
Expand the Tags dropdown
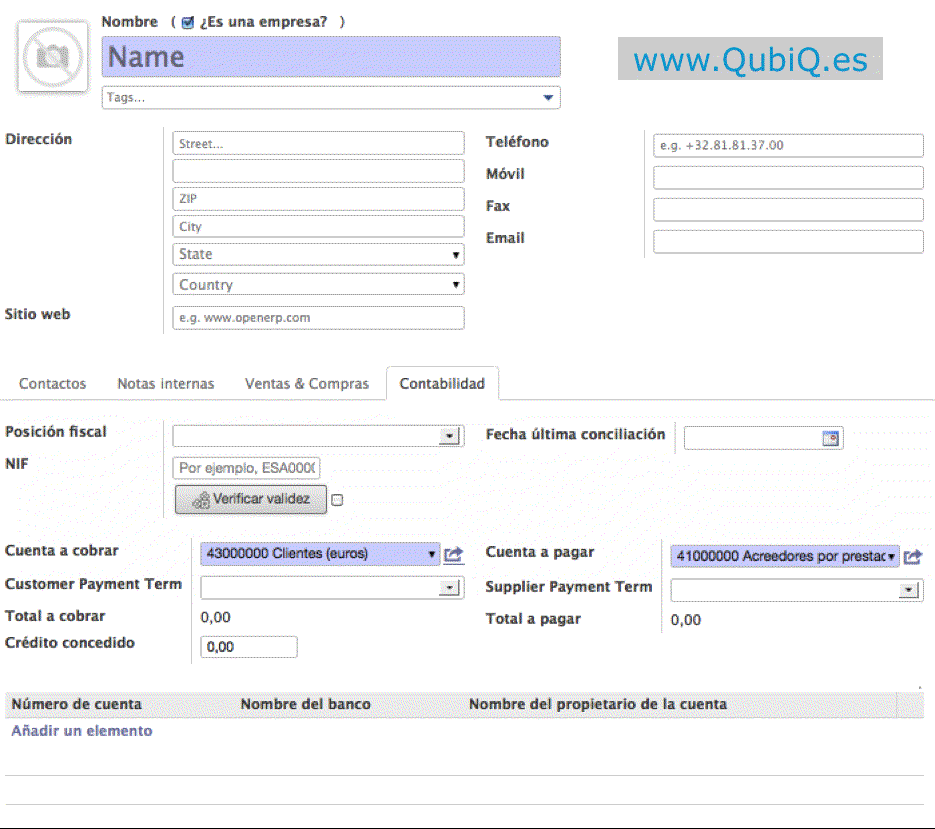click(x=547, y=98)
